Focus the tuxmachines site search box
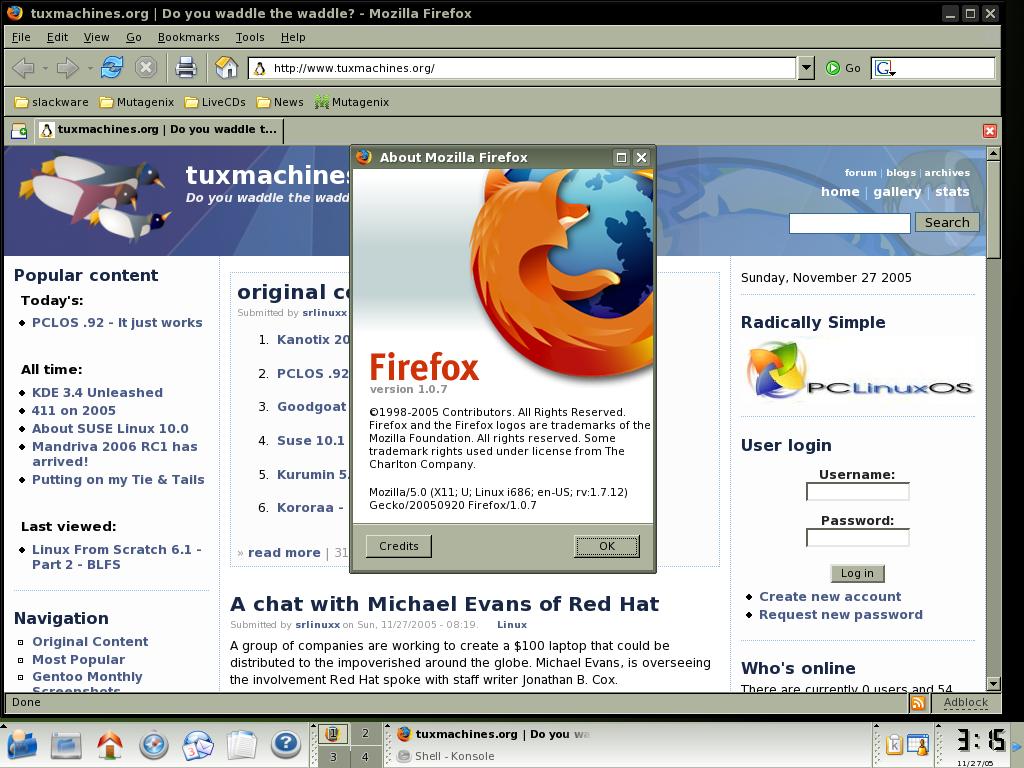The width and height of the screenshot is (1024, 768). [x=849, y=223]
